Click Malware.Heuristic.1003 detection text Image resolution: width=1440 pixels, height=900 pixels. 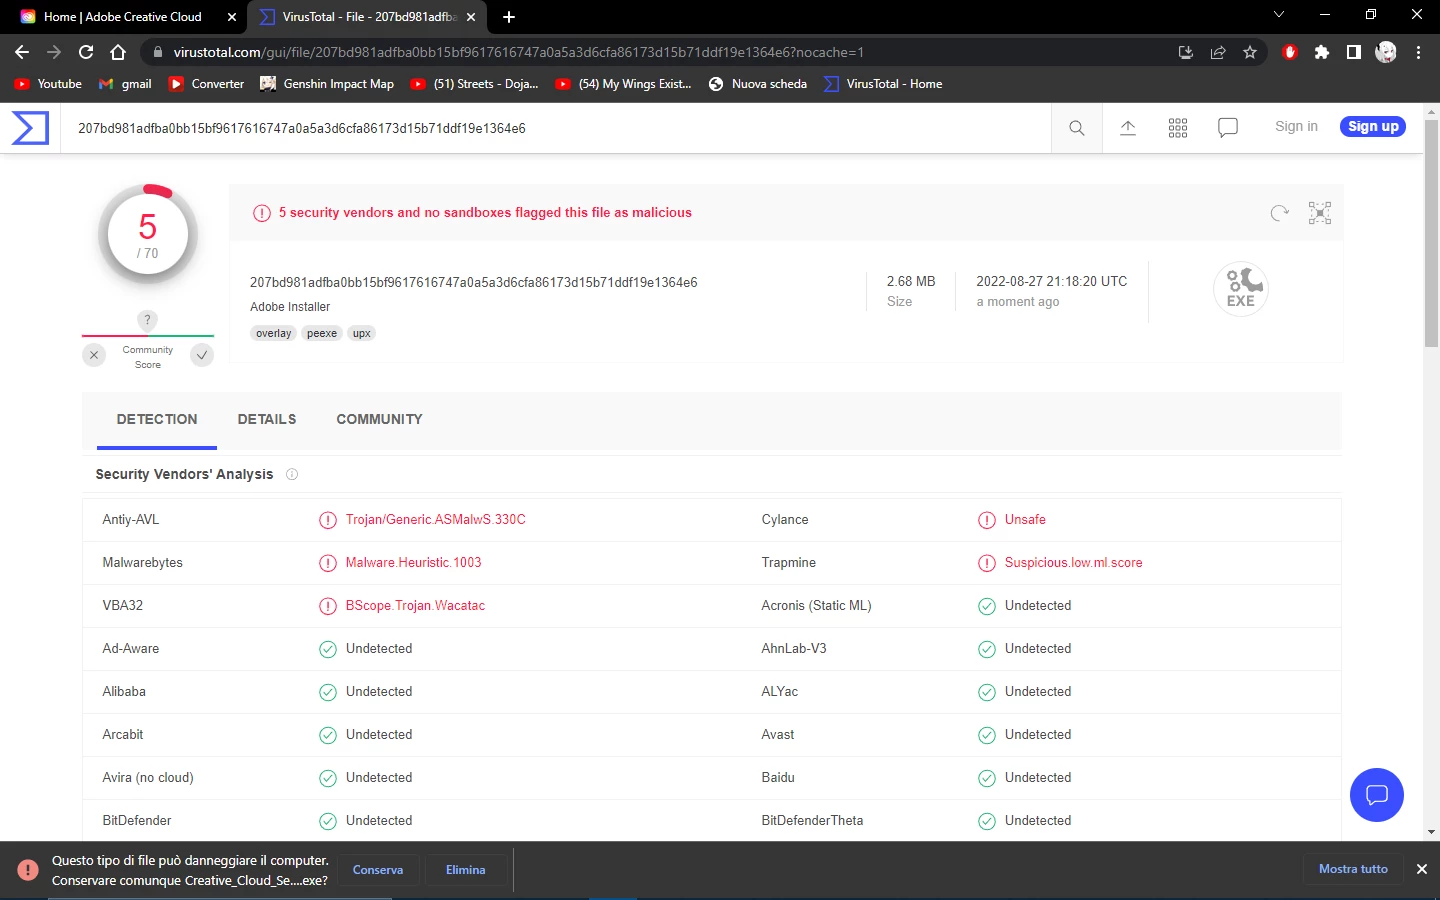tap(413, 563)
